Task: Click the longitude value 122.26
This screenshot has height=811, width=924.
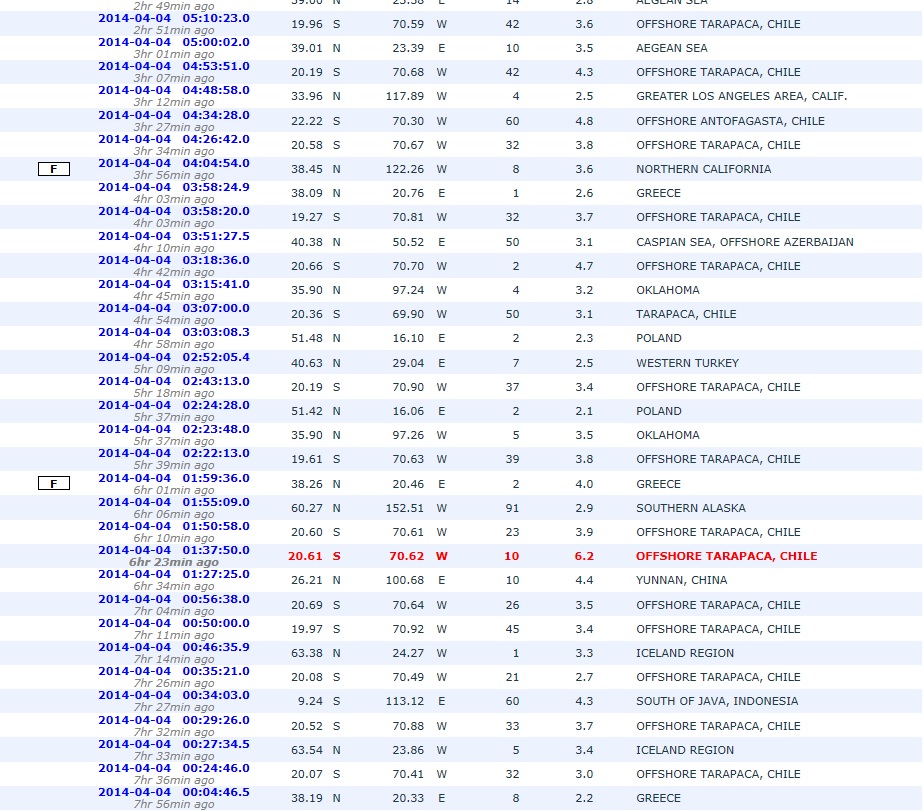Action: point(405,169)
